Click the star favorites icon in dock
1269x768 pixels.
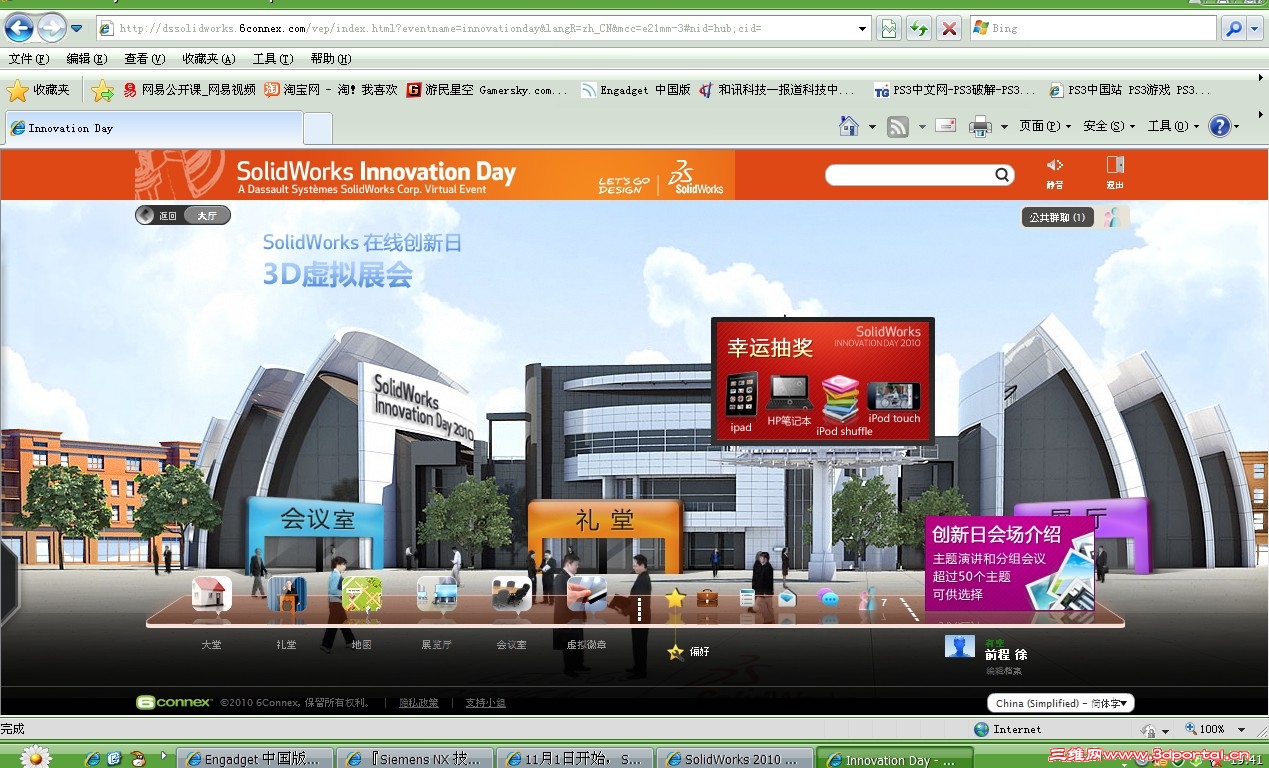(x=676, y=598)
